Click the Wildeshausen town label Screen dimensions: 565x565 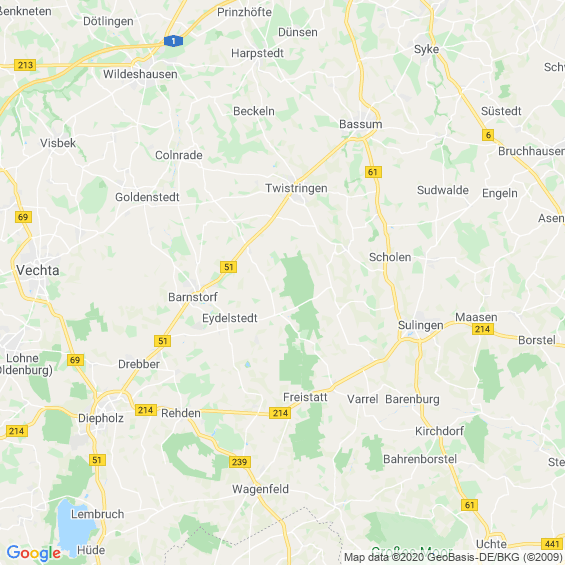tap(140, 74)
